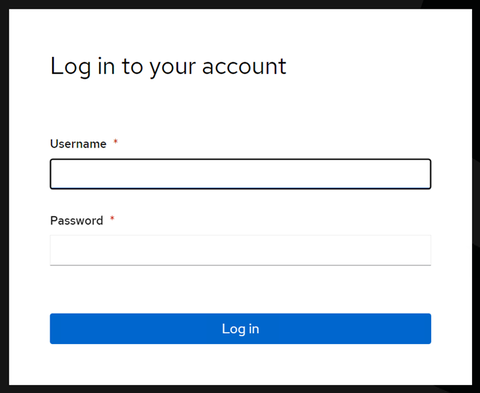The width and height of the screenshot is (480, 393).
Task: Click the right end of the Password field
Action: click(x=423, y=250)
